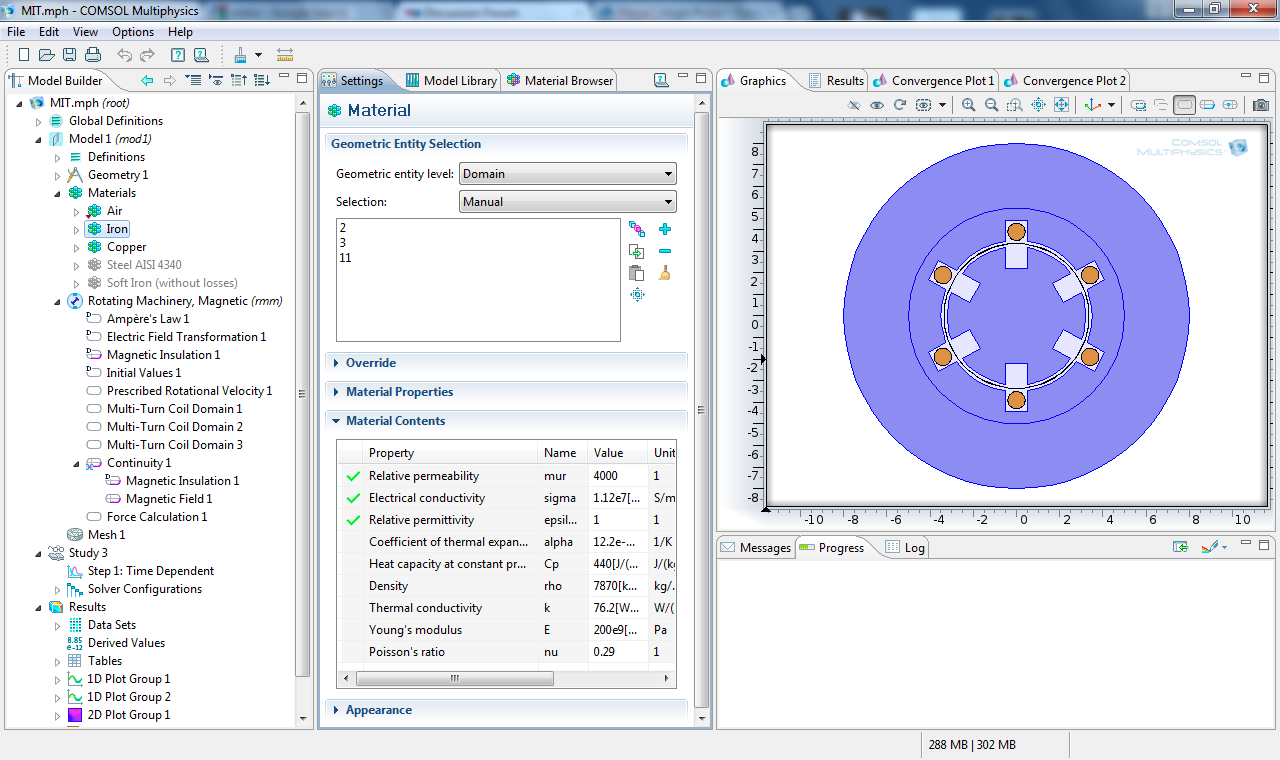The image size is (1280, 760).
Task: Click the Material Contents horizontal scrollbar
Action: click(453, 678)
